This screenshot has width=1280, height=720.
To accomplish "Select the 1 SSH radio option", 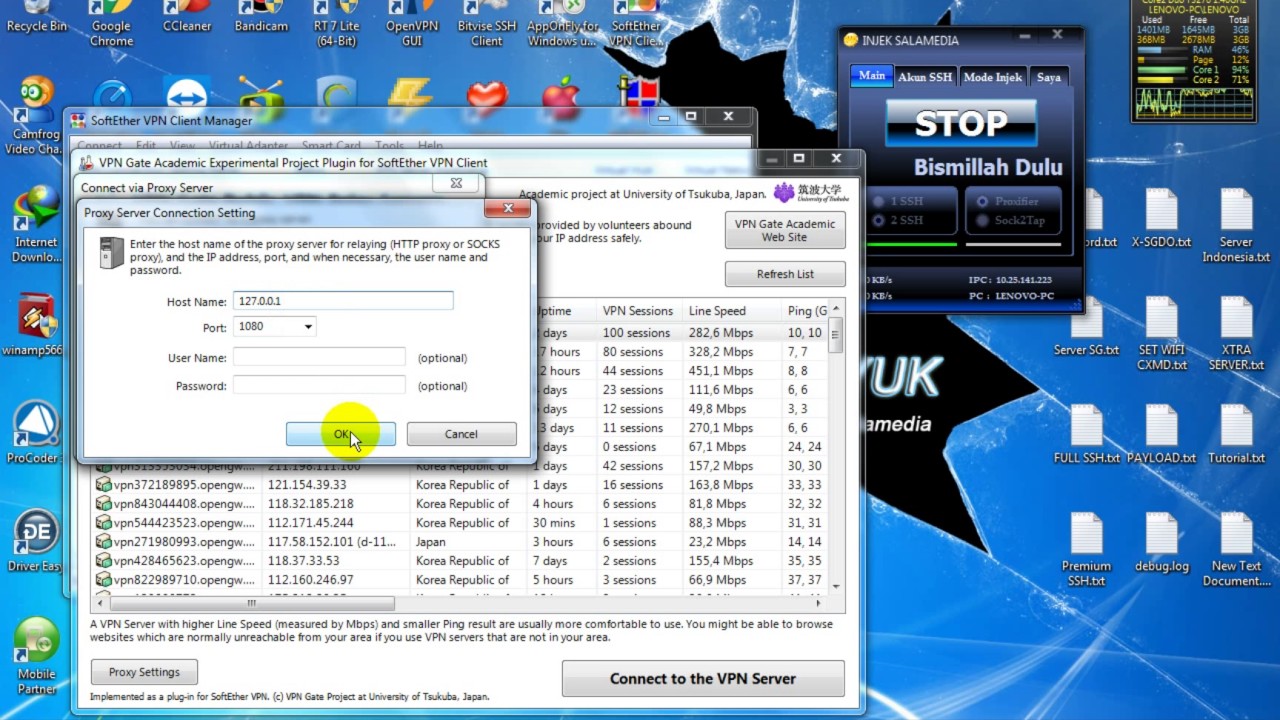I will pyautogui.click(x=898, y=201).
